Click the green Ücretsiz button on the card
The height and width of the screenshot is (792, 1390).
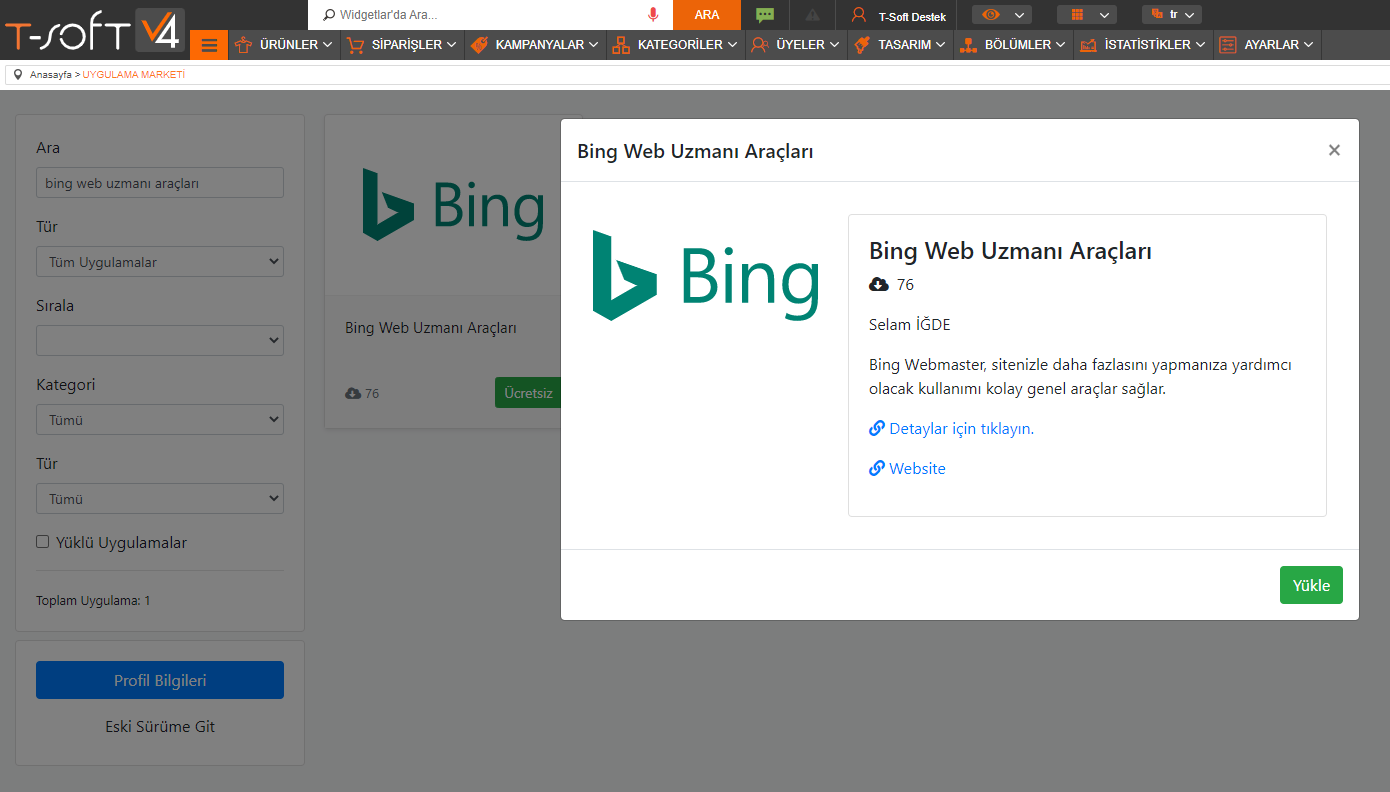(527, 393)
